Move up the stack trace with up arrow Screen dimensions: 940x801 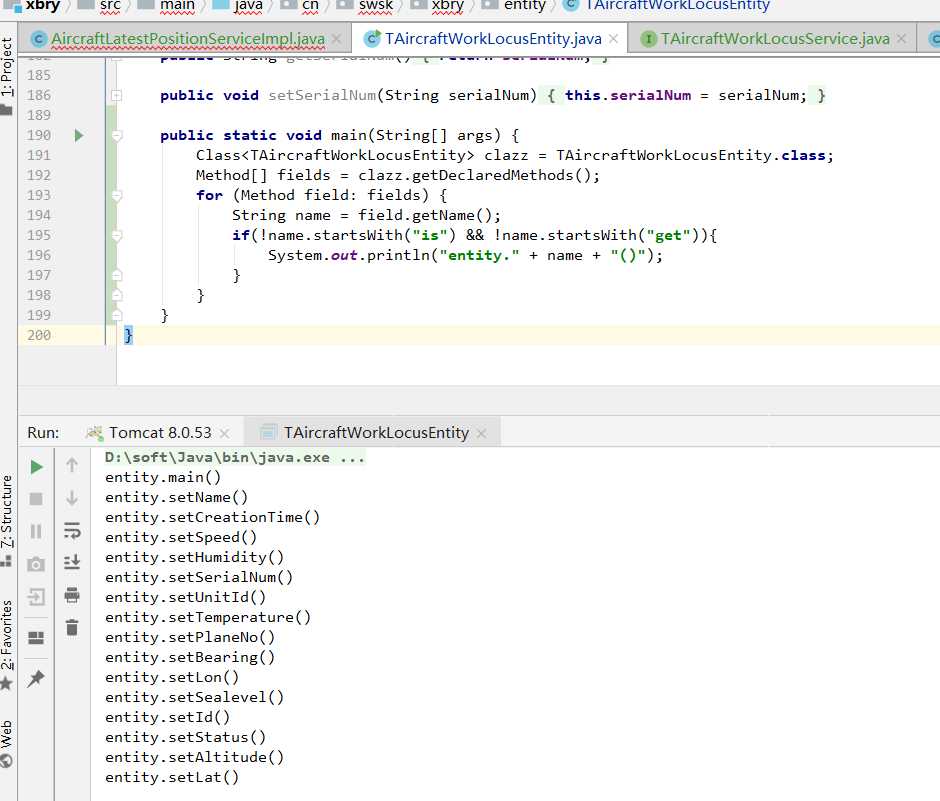pos(72,465)
